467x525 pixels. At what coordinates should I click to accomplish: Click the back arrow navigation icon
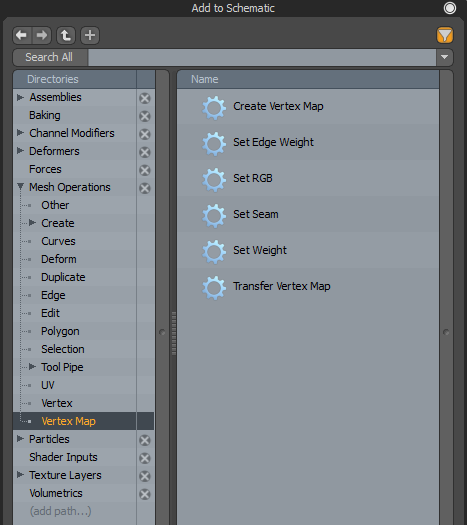coord(22,35)
